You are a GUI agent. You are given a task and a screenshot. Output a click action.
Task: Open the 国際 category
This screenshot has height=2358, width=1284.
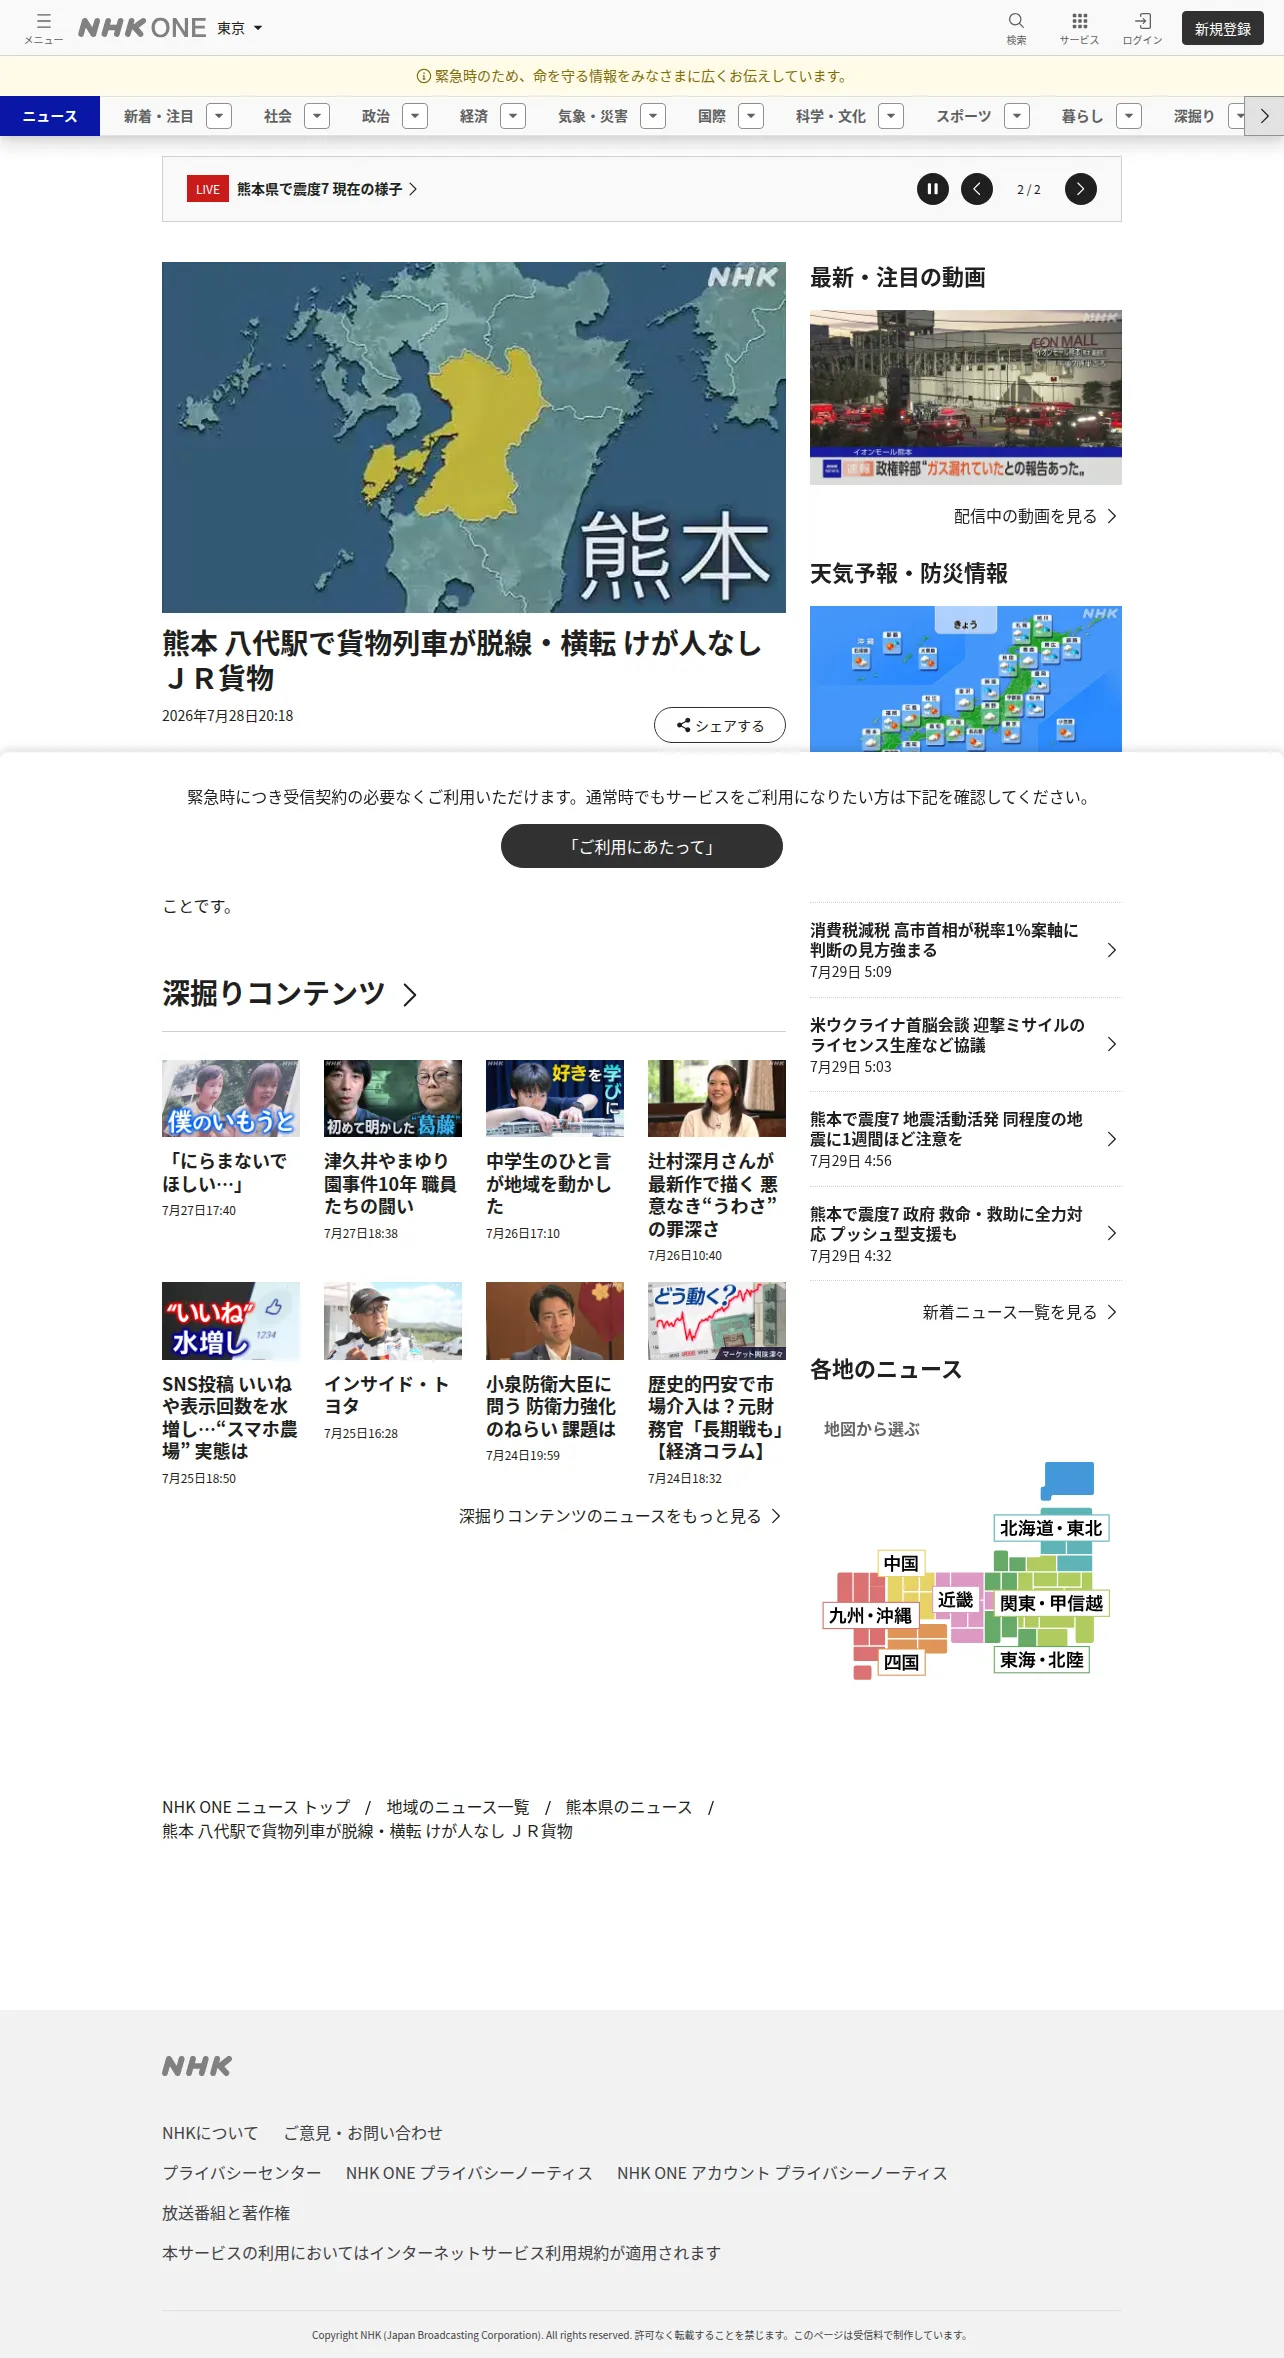[x=712, y=116]
